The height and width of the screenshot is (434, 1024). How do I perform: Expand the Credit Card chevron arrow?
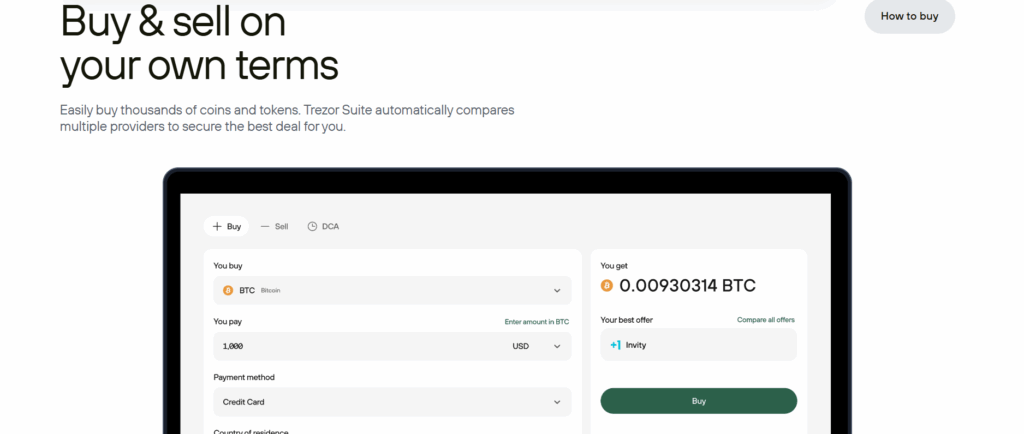557,402
